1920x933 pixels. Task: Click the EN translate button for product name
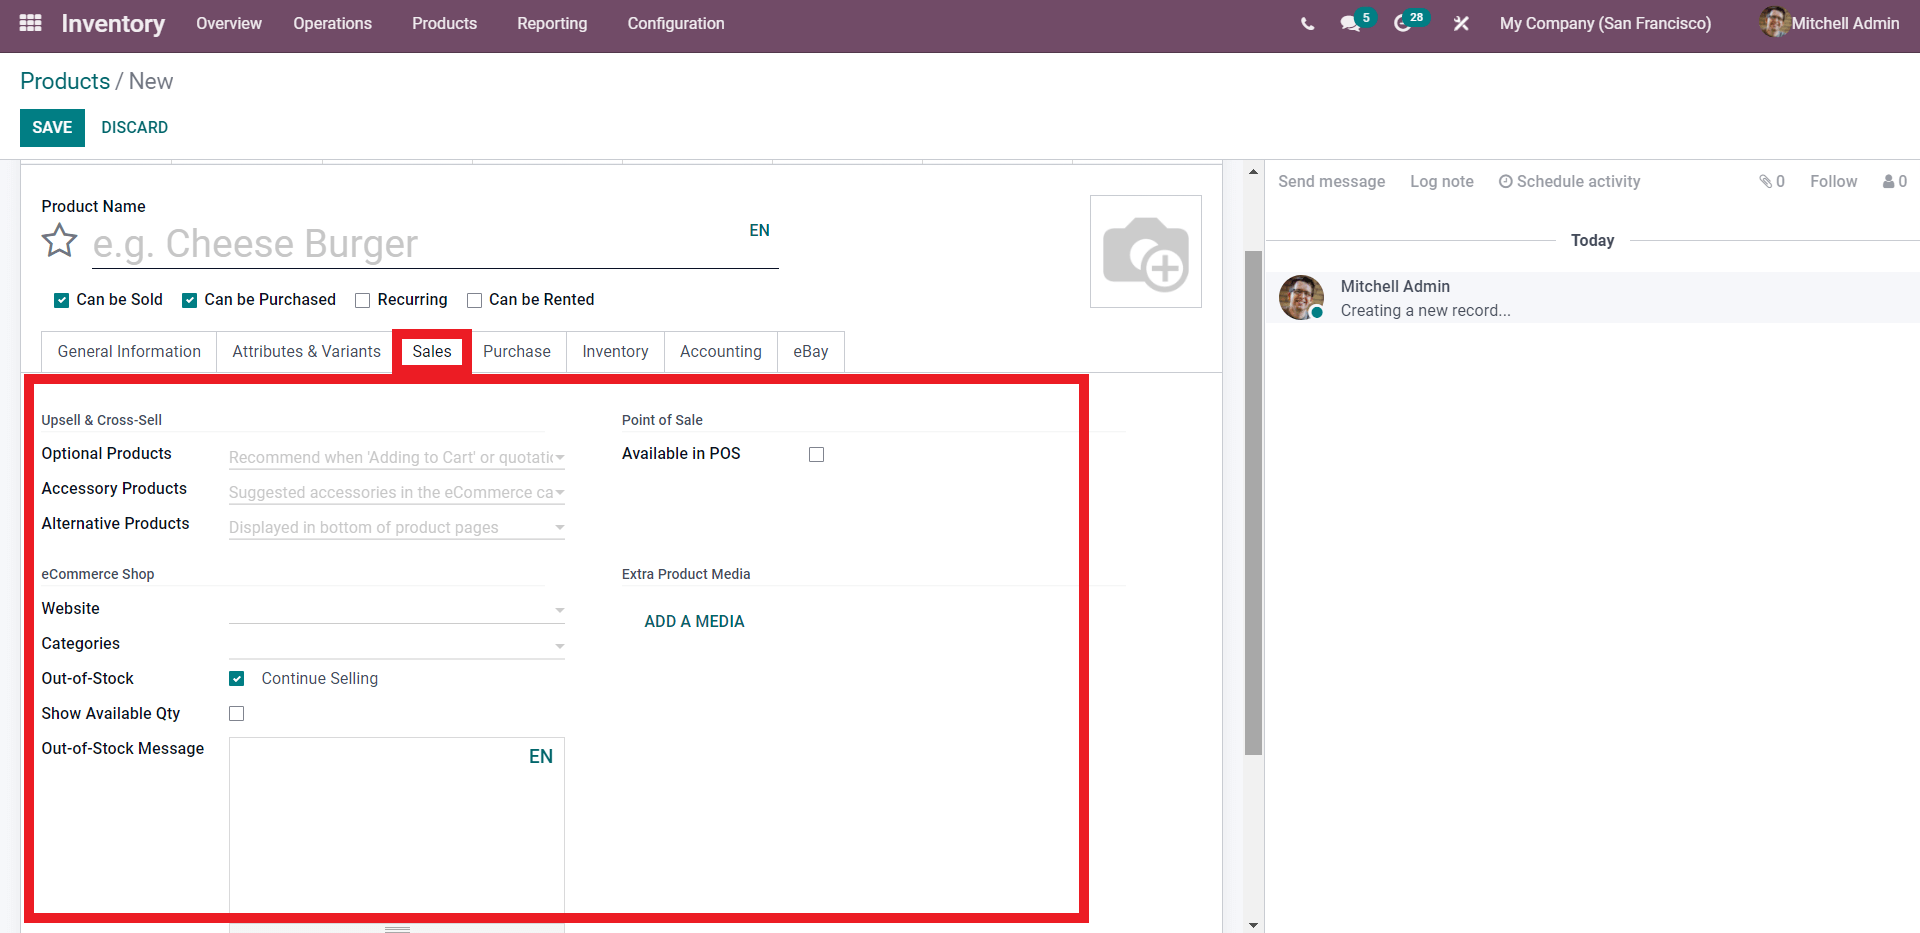[x=760, y=231]
